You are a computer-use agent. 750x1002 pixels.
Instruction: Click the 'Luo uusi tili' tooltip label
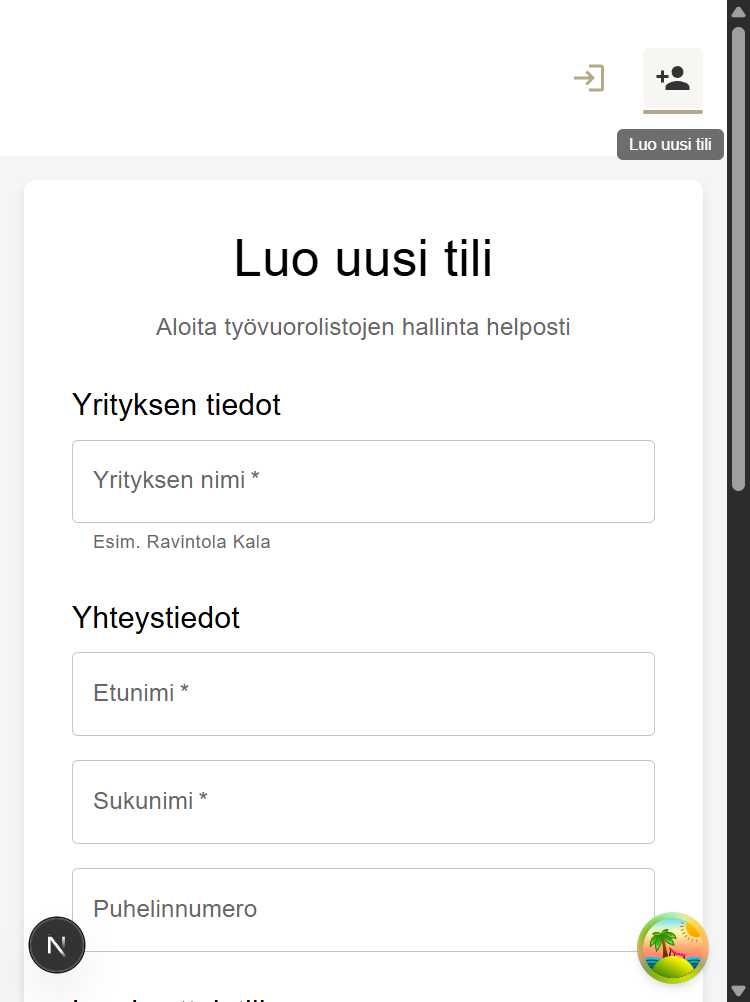tap(670, 144)
